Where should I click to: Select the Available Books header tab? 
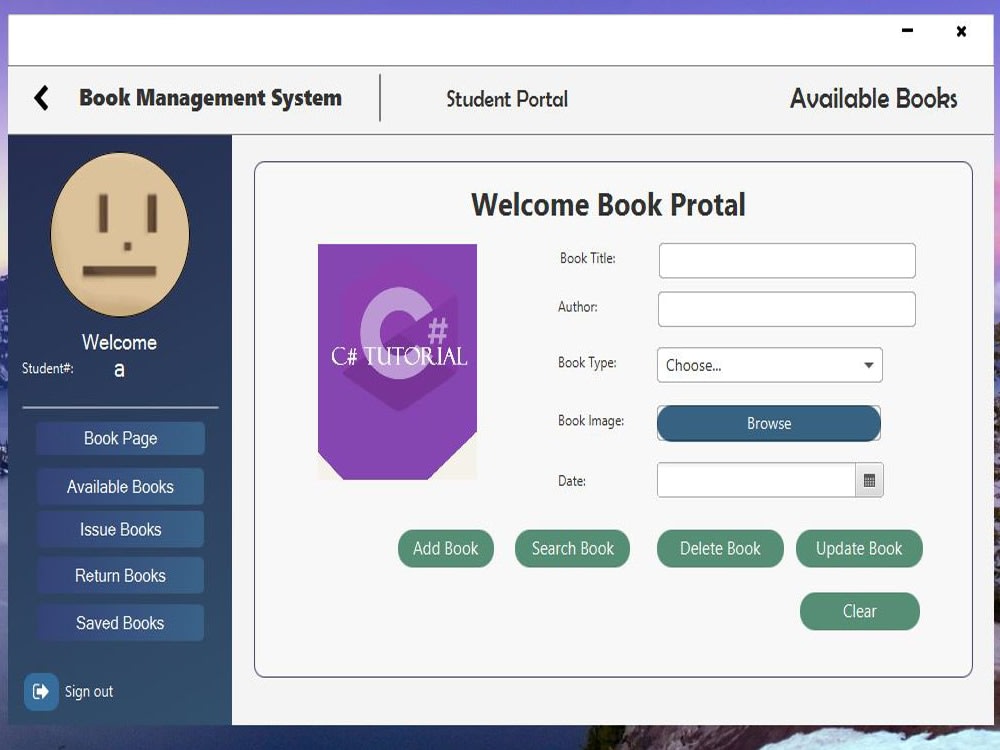[873, 98]
